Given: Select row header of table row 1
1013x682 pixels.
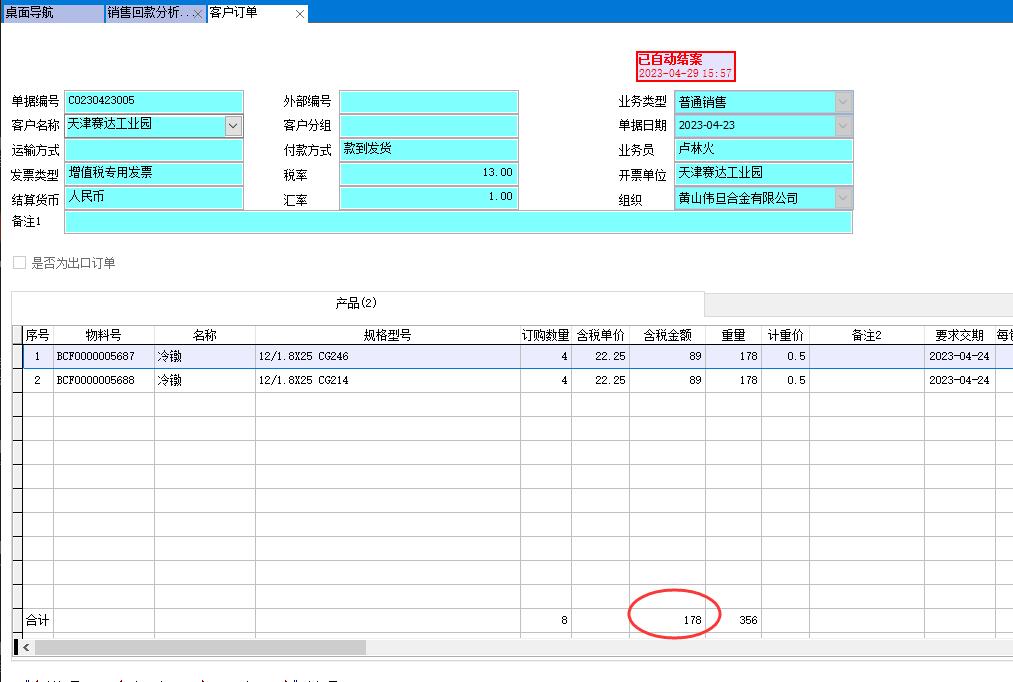Looking at the screenshot, I should (17, 357).
